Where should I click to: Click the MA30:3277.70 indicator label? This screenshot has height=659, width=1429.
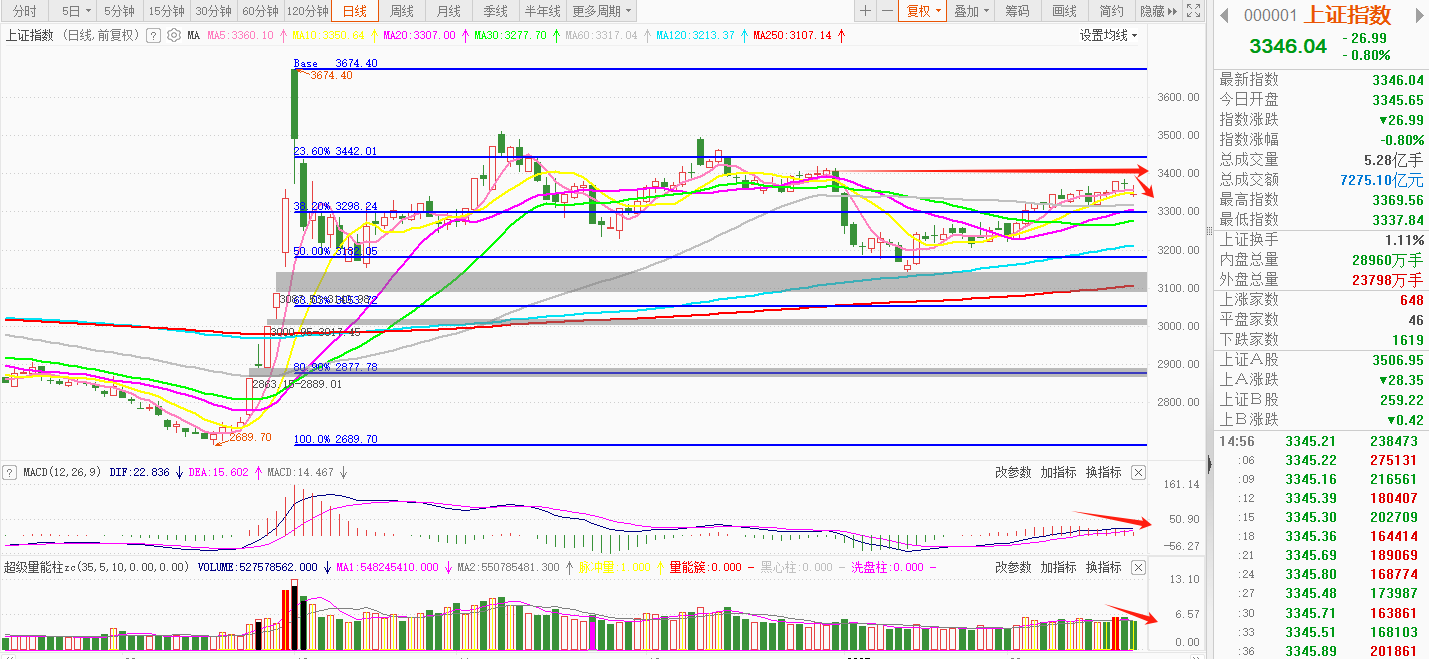510,35
